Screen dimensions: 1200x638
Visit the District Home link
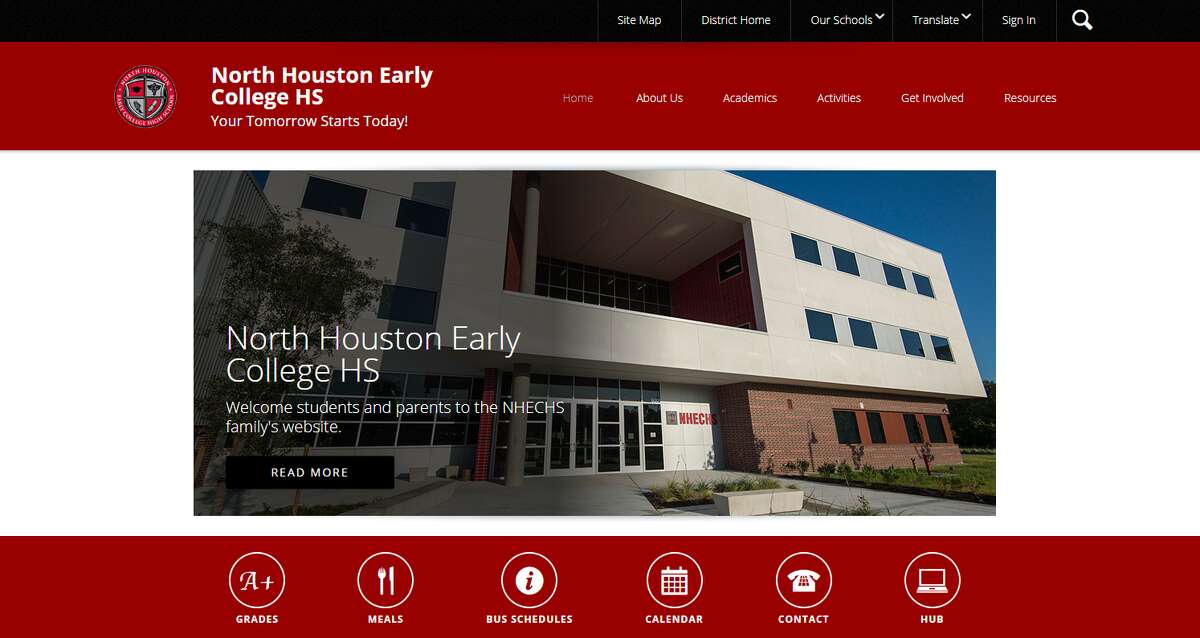click(736, 20)
